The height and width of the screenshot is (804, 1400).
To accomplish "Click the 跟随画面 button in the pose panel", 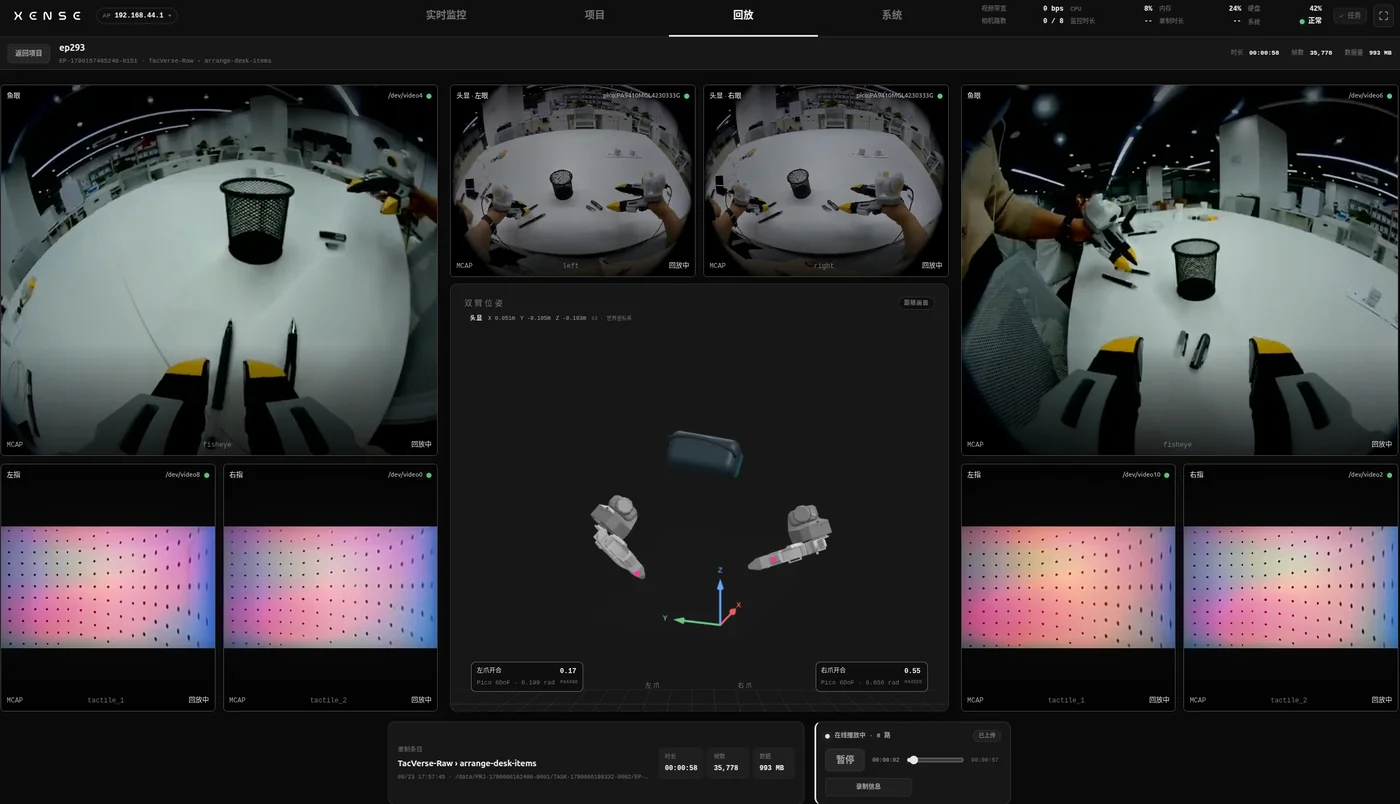I will coord(916,303).
